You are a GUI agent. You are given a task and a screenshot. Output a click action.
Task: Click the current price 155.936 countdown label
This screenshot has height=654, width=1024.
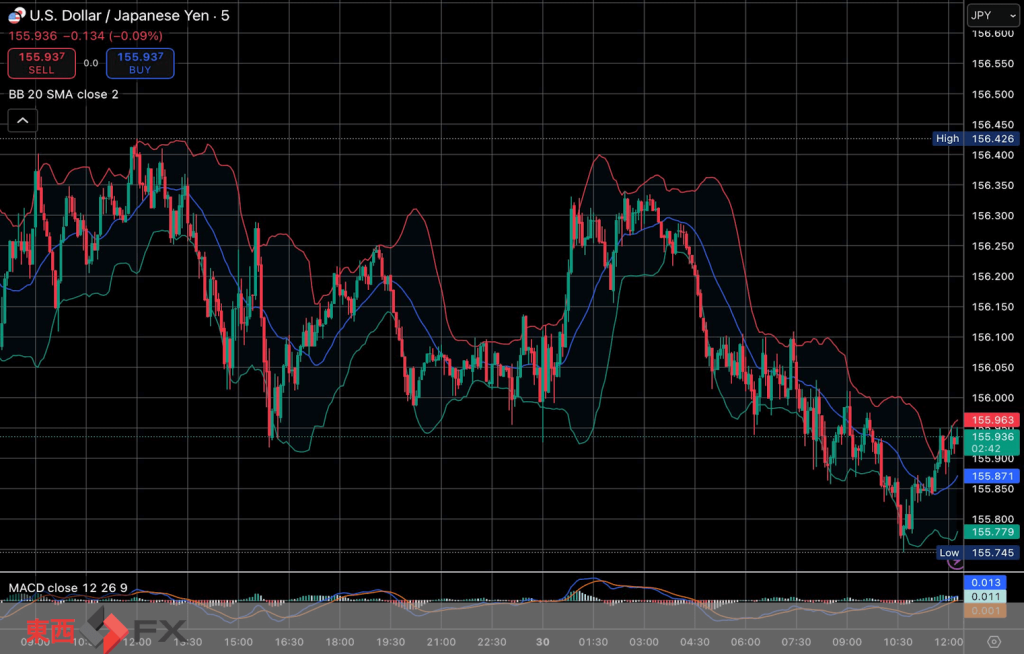point(990,442)
